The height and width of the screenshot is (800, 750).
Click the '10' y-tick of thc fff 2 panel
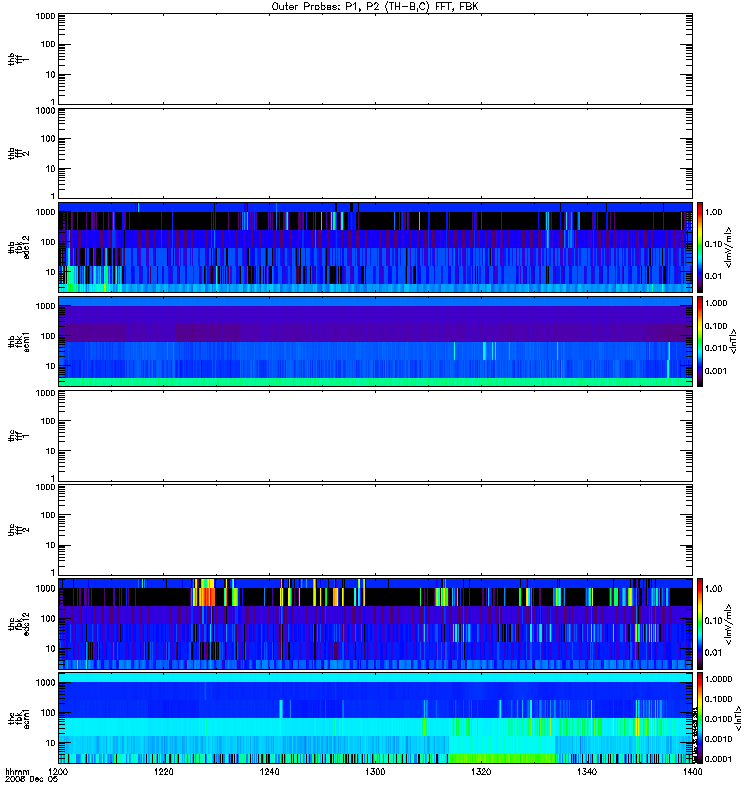click(51, 545)
